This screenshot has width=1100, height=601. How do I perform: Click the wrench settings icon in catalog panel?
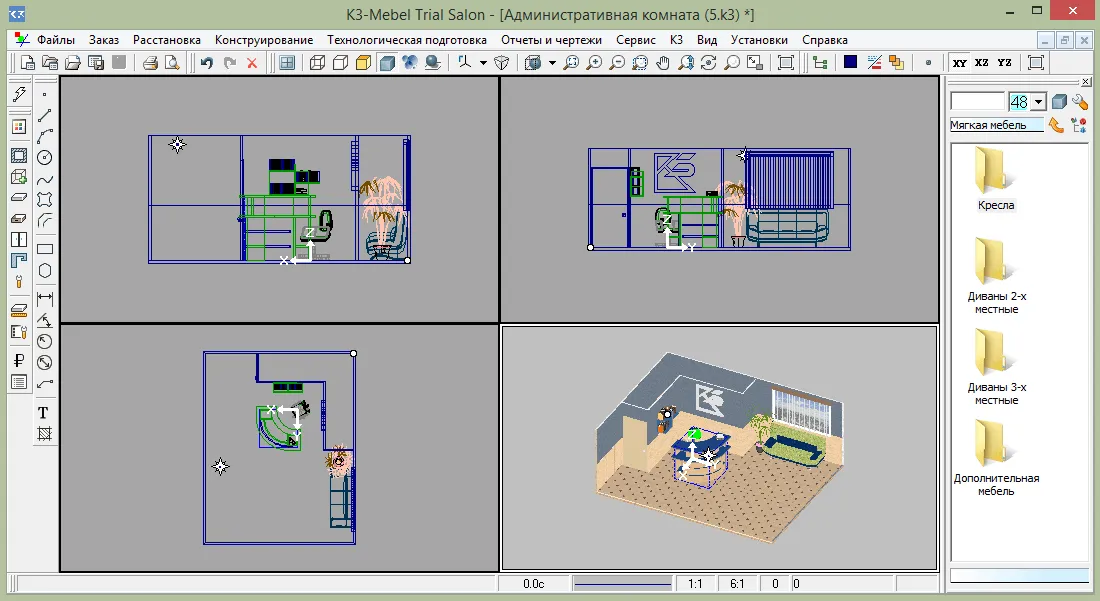pos(1080,102)
